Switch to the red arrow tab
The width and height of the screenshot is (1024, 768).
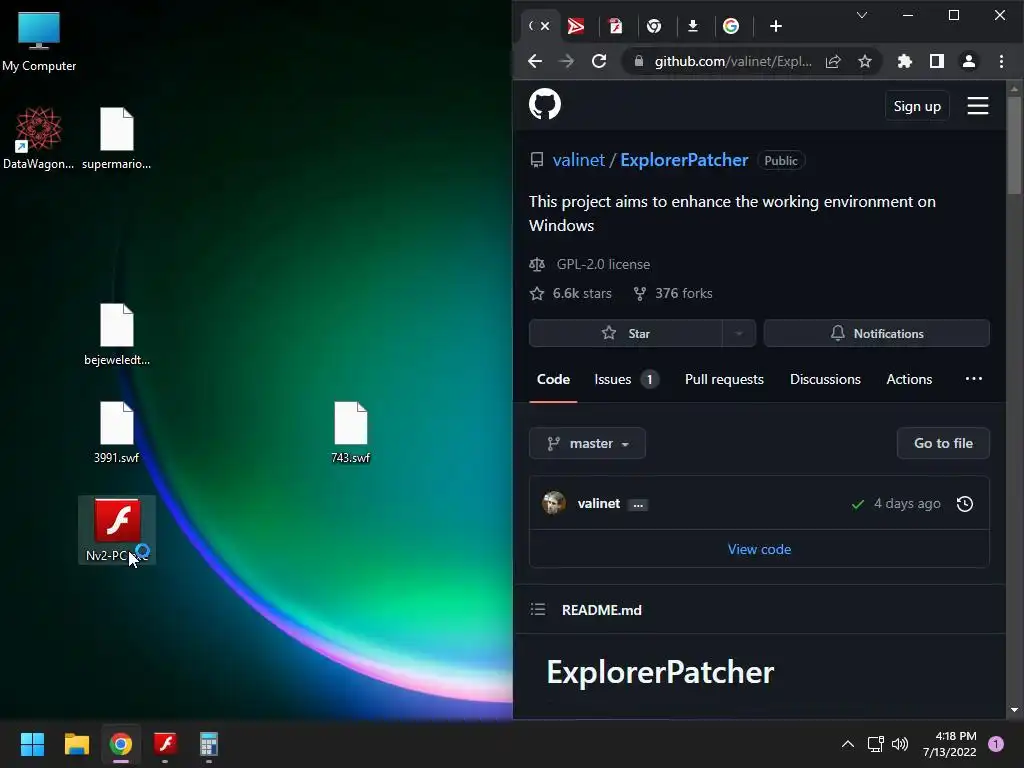point(575,26)
